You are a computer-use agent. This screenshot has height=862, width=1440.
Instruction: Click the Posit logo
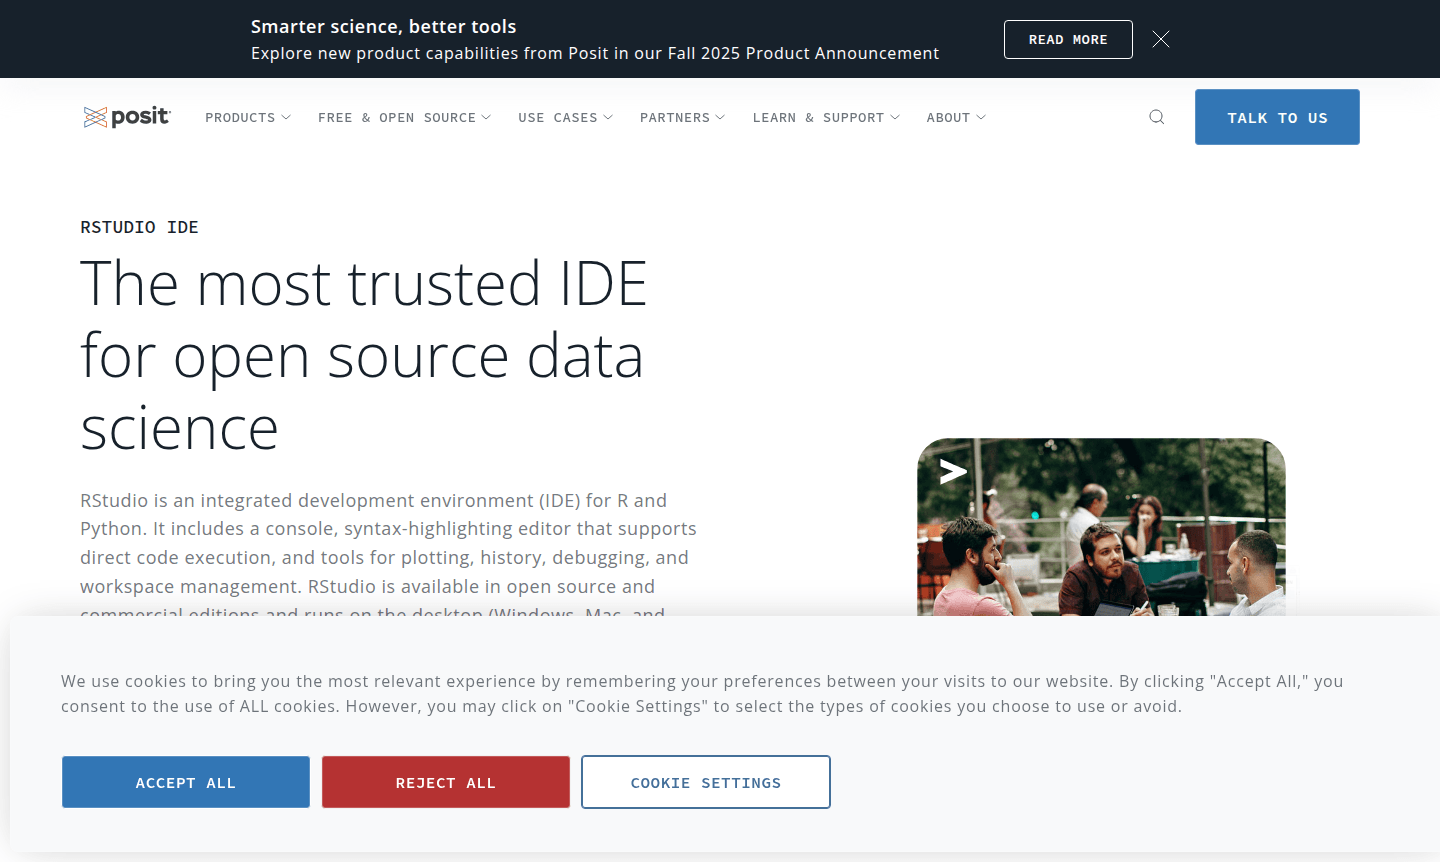127,117
